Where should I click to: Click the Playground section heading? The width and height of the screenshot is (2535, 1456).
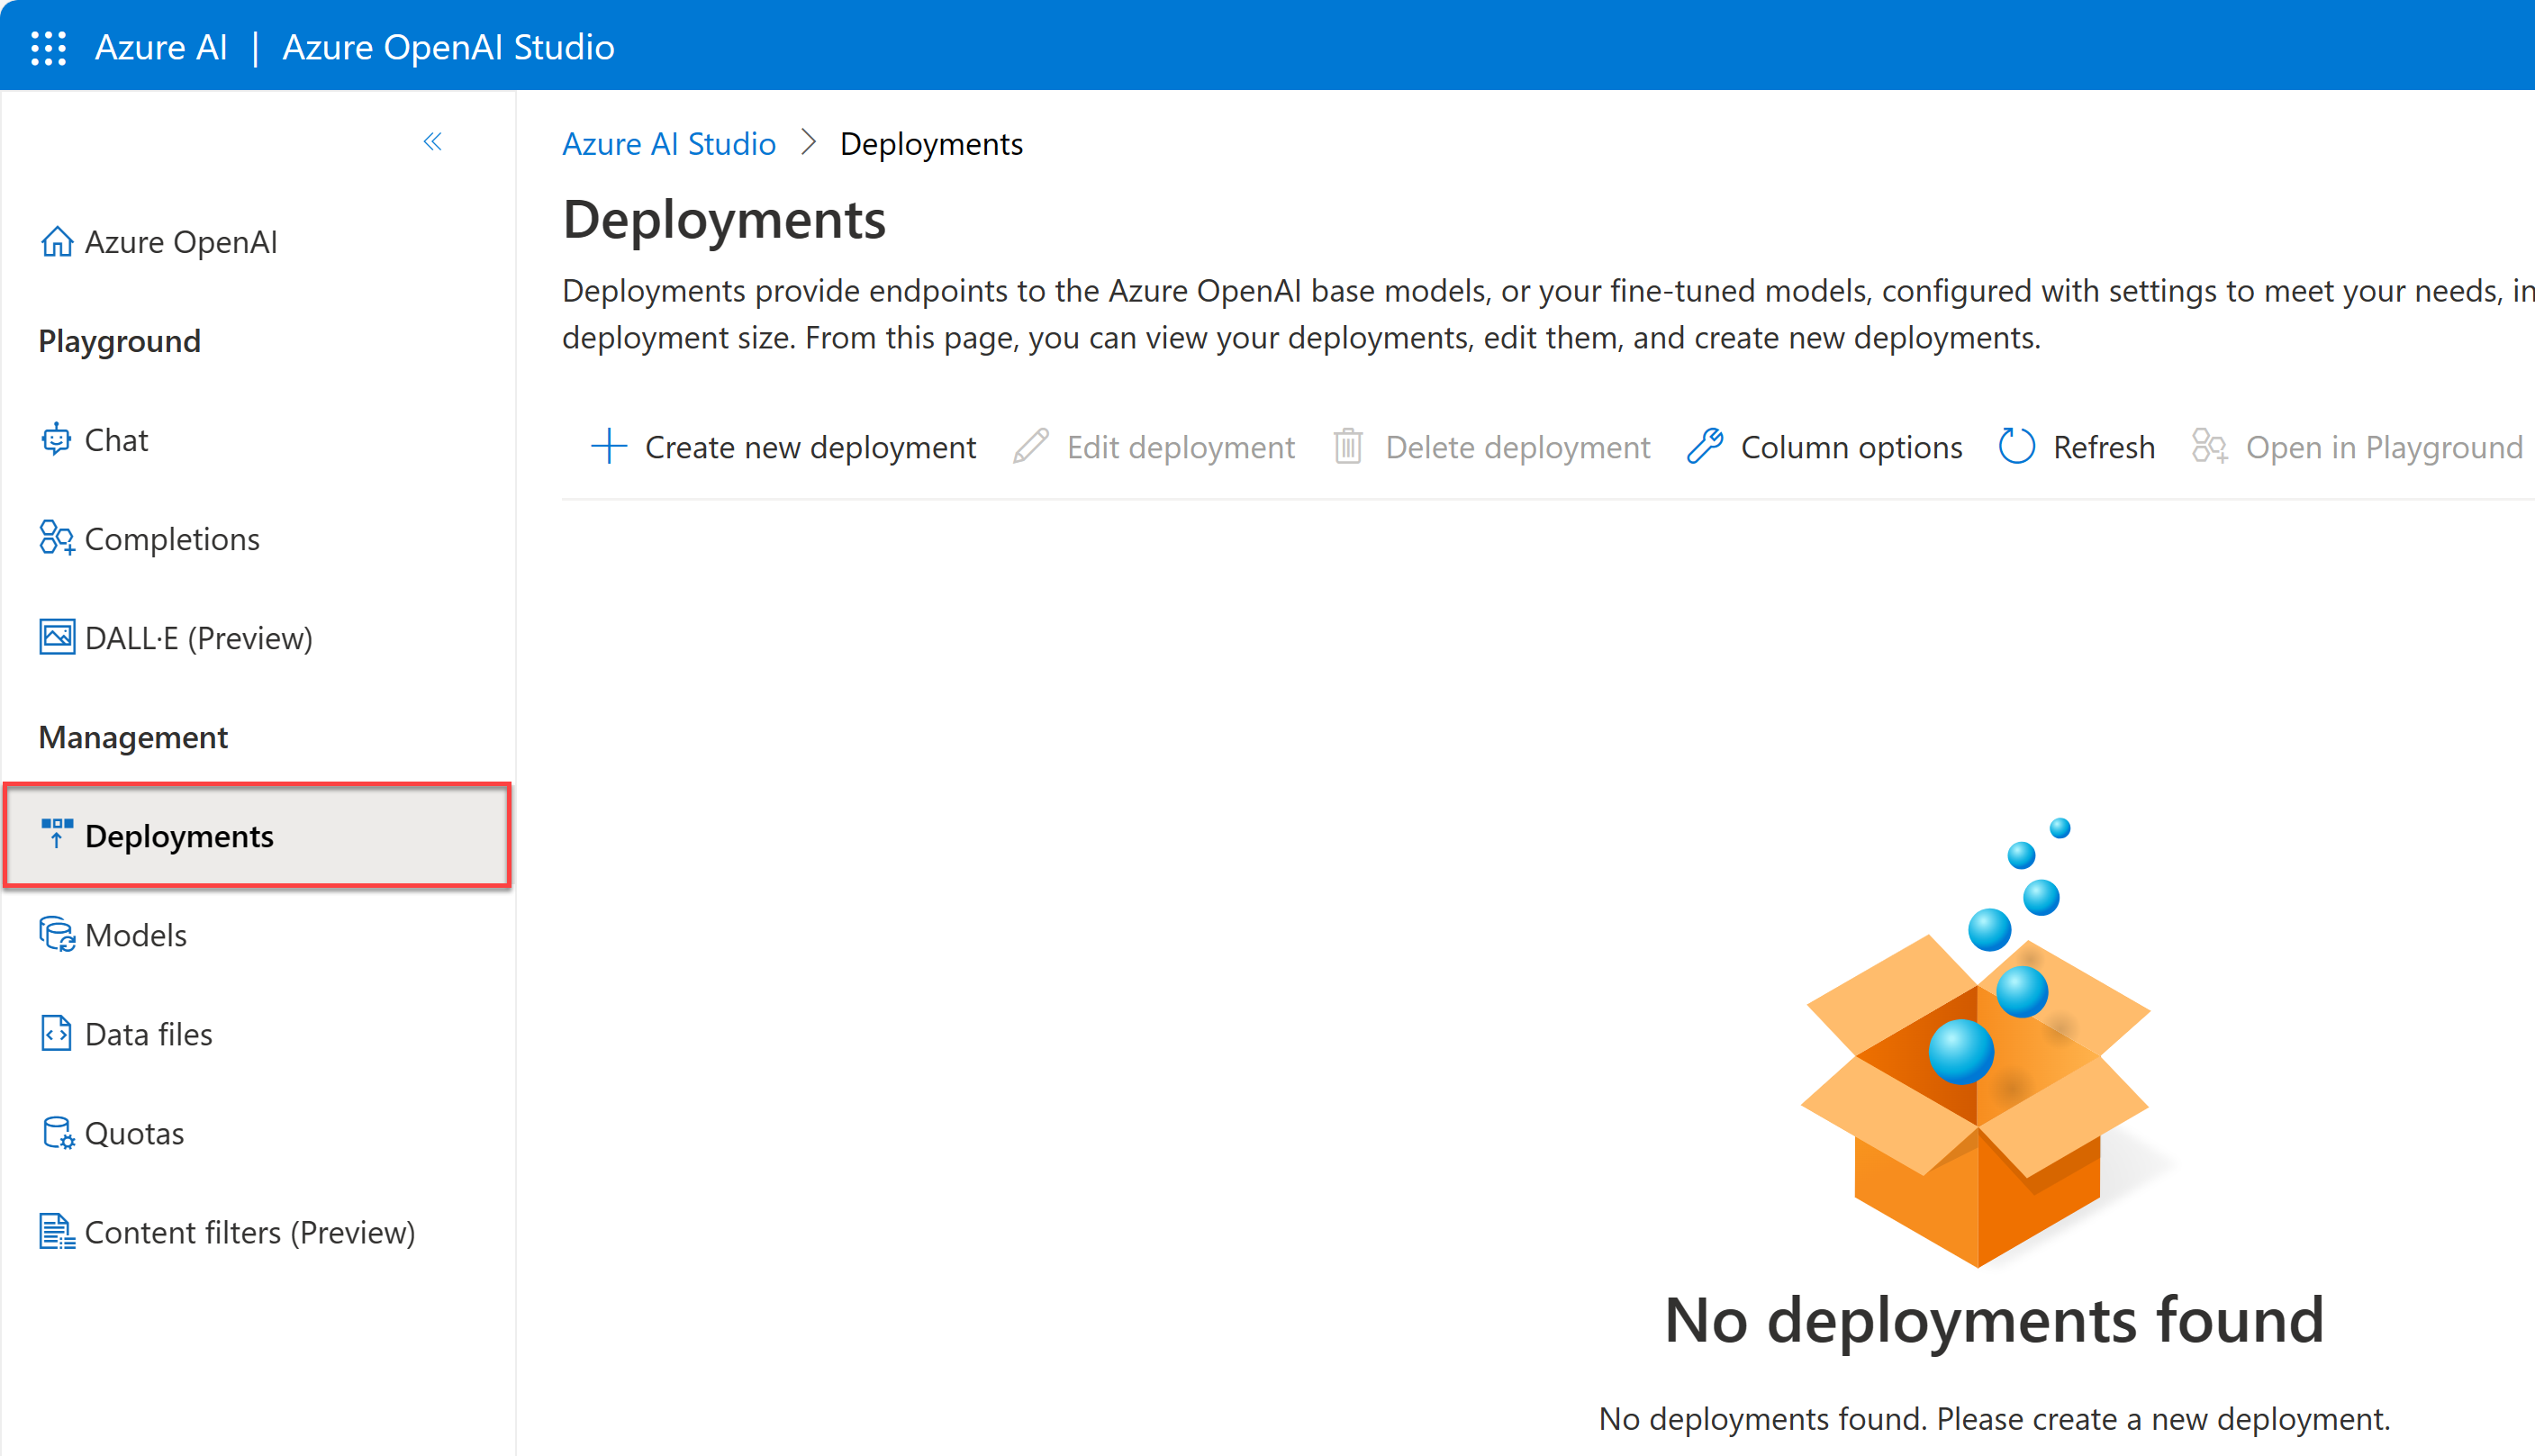119,340
